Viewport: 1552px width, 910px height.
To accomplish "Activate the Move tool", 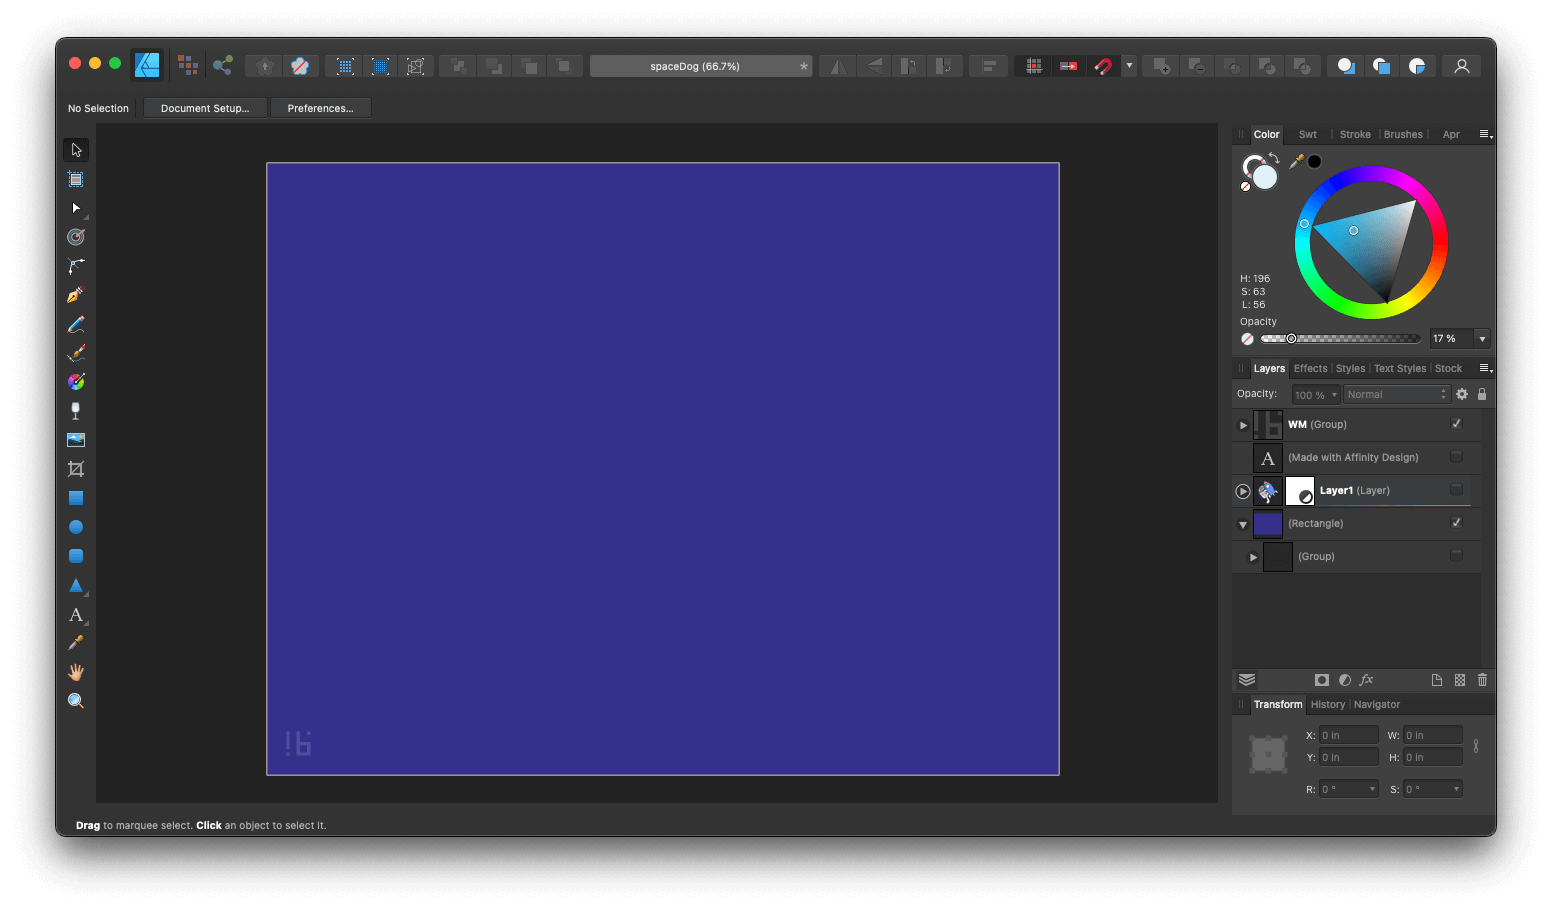I will (76, 149).
